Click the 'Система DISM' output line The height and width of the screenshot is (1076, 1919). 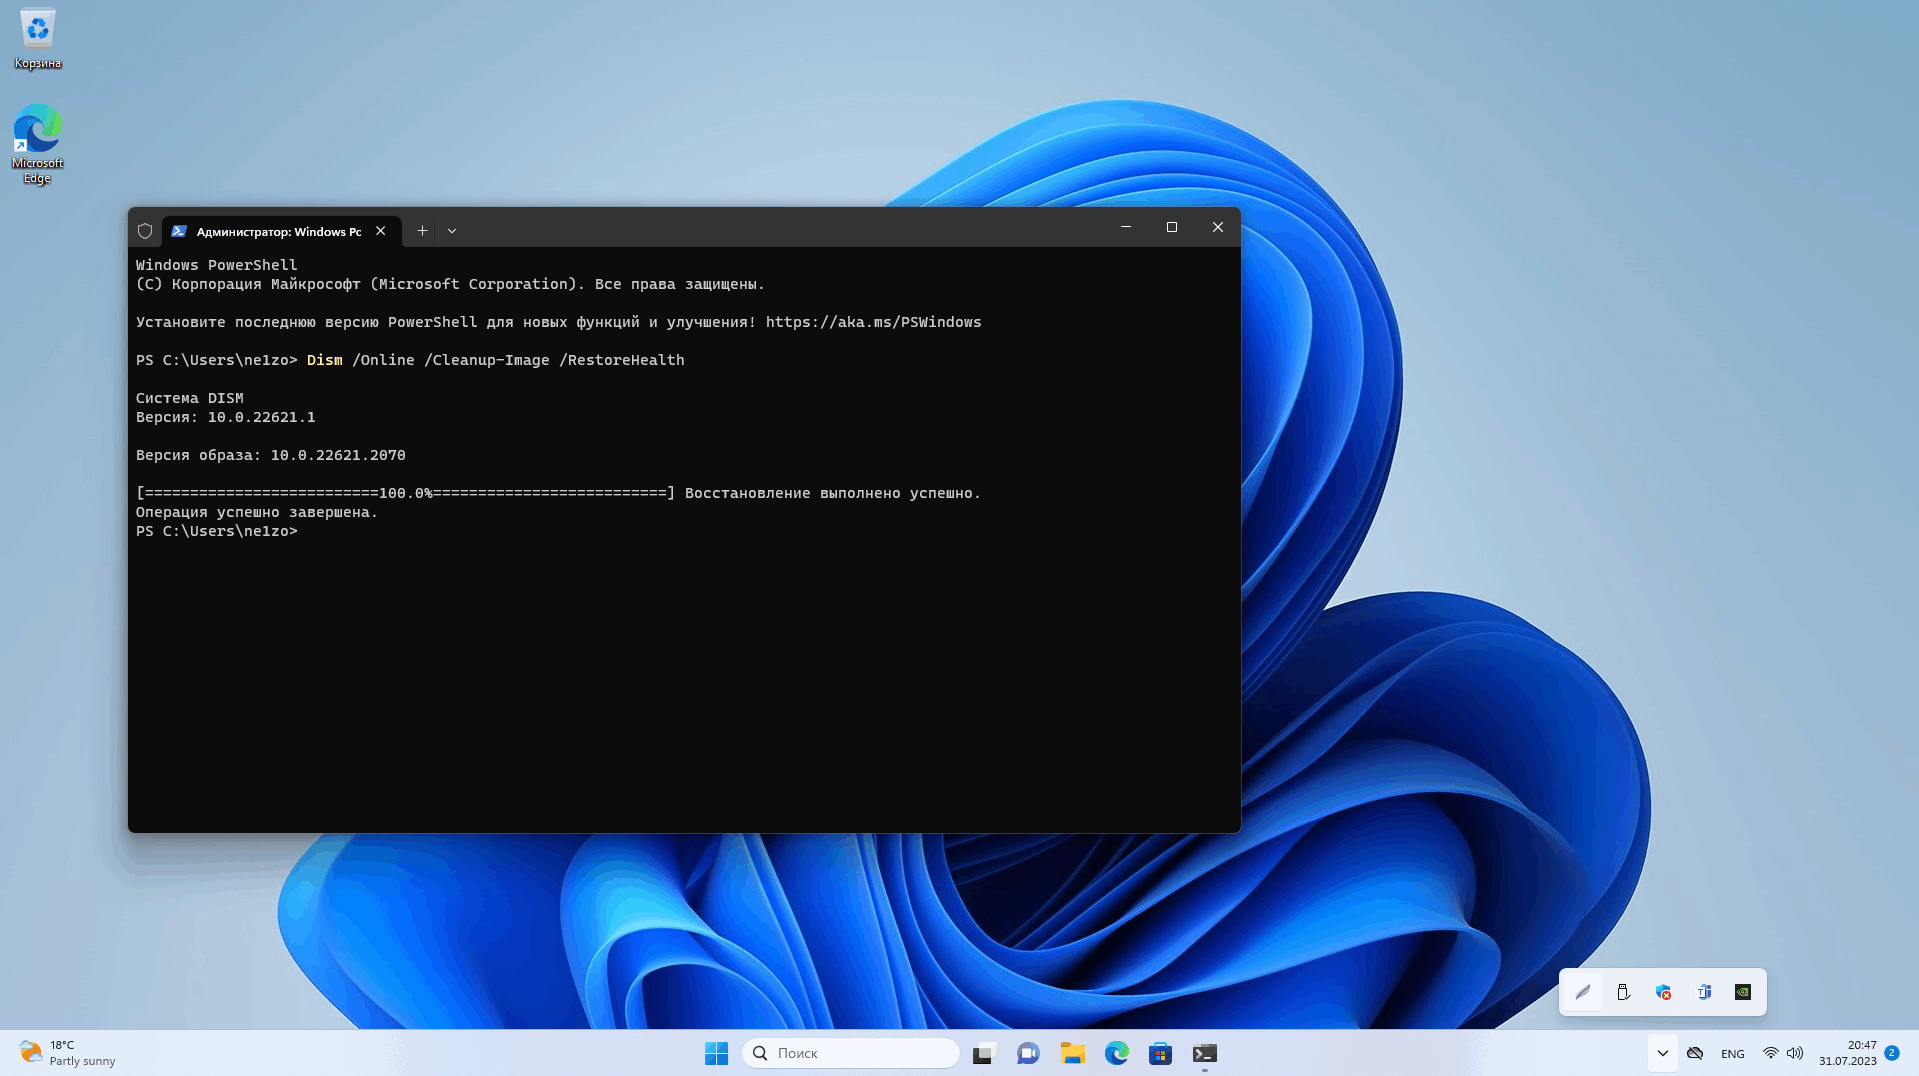(190, 398)
